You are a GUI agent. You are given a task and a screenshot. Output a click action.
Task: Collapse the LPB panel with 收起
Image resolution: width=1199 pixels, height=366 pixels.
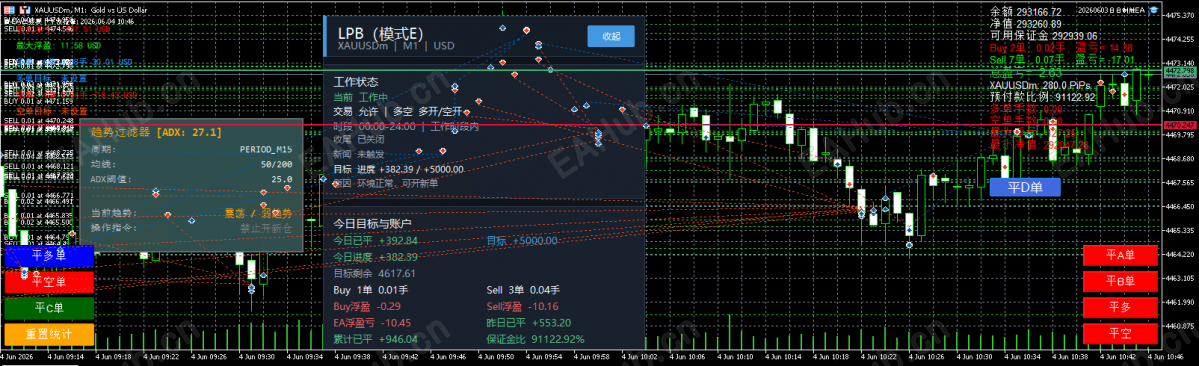coord(611,36)
